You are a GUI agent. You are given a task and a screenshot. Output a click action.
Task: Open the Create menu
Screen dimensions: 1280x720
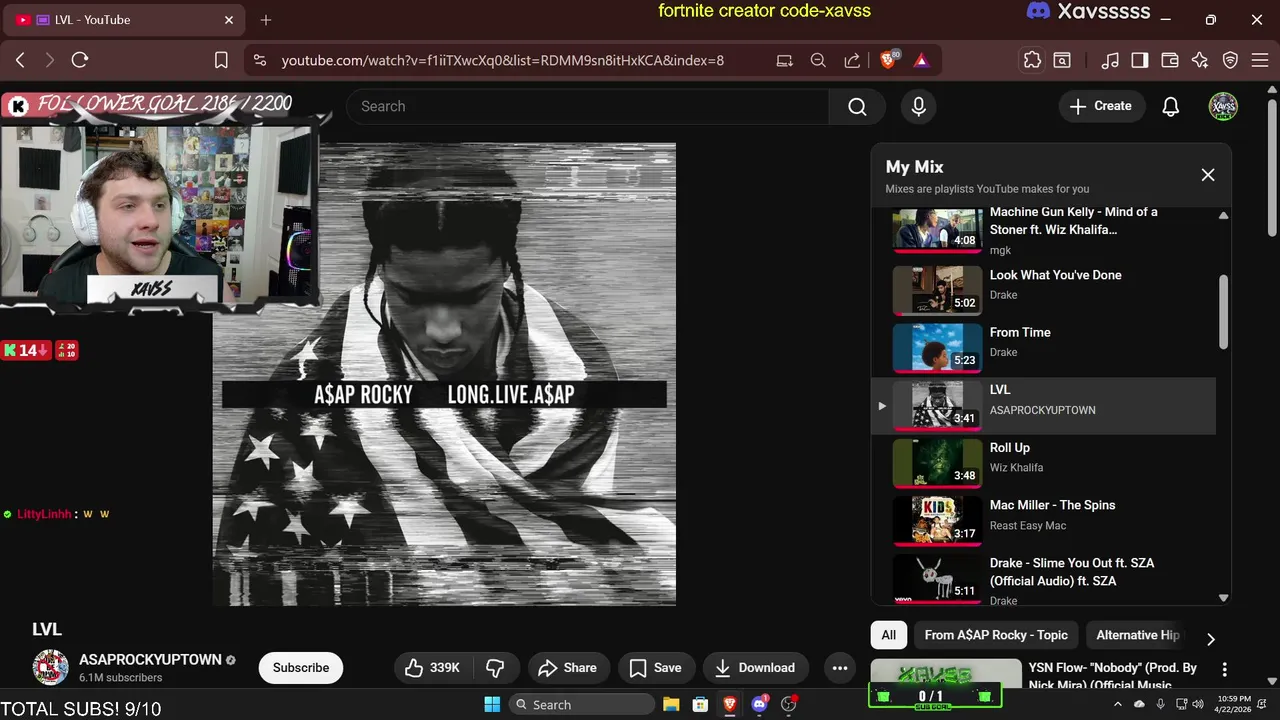[x=1101, y=106]
